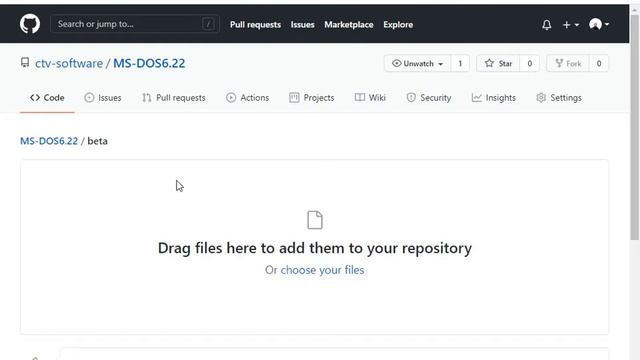Click the page vertical scrollbar
Screen dimensions: 640x360
coord(635,127)
